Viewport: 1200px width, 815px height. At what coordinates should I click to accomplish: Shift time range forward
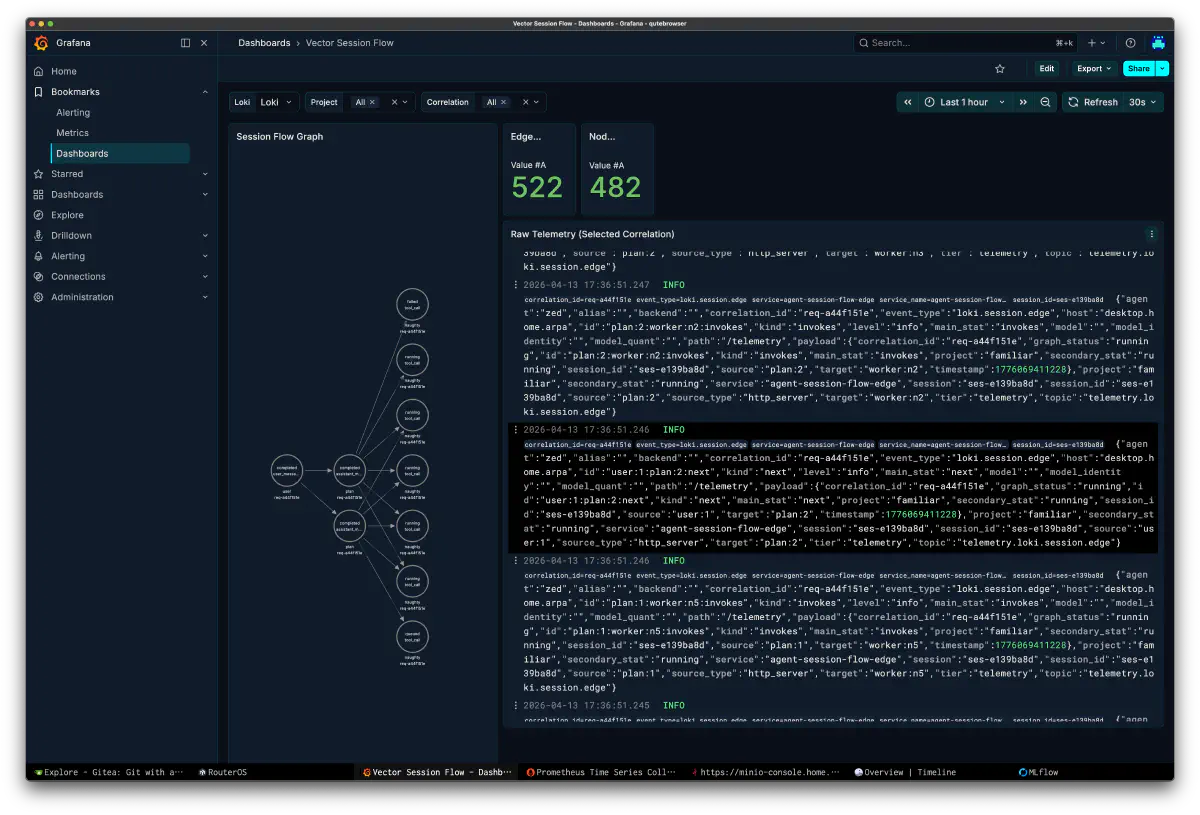1023,102
